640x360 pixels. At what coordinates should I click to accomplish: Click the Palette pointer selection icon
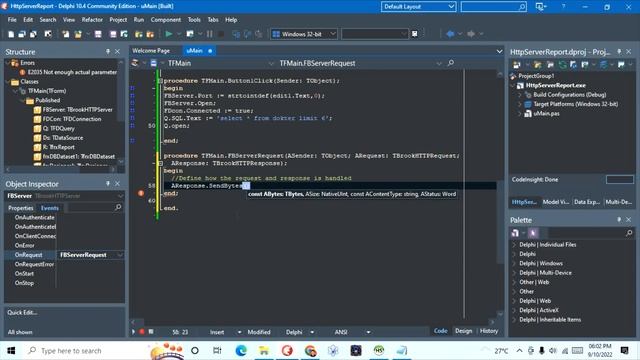click(x=533, y=233)
